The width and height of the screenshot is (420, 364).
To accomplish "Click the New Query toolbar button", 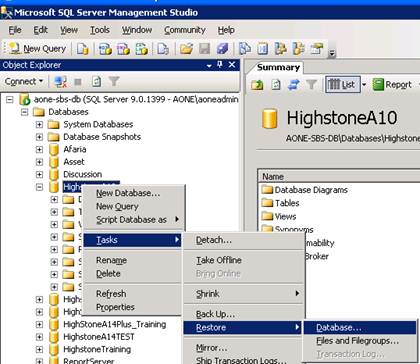I will pyautogui.click(x=37, y=49).
